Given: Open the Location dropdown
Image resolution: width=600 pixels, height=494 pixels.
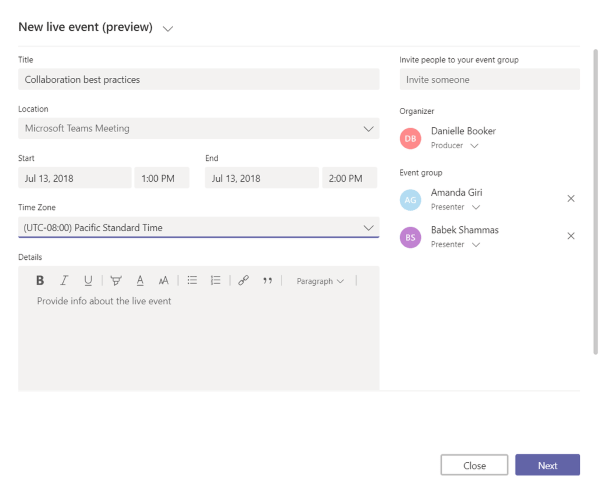Looking at the screenshot, I should tap(368, 129).
